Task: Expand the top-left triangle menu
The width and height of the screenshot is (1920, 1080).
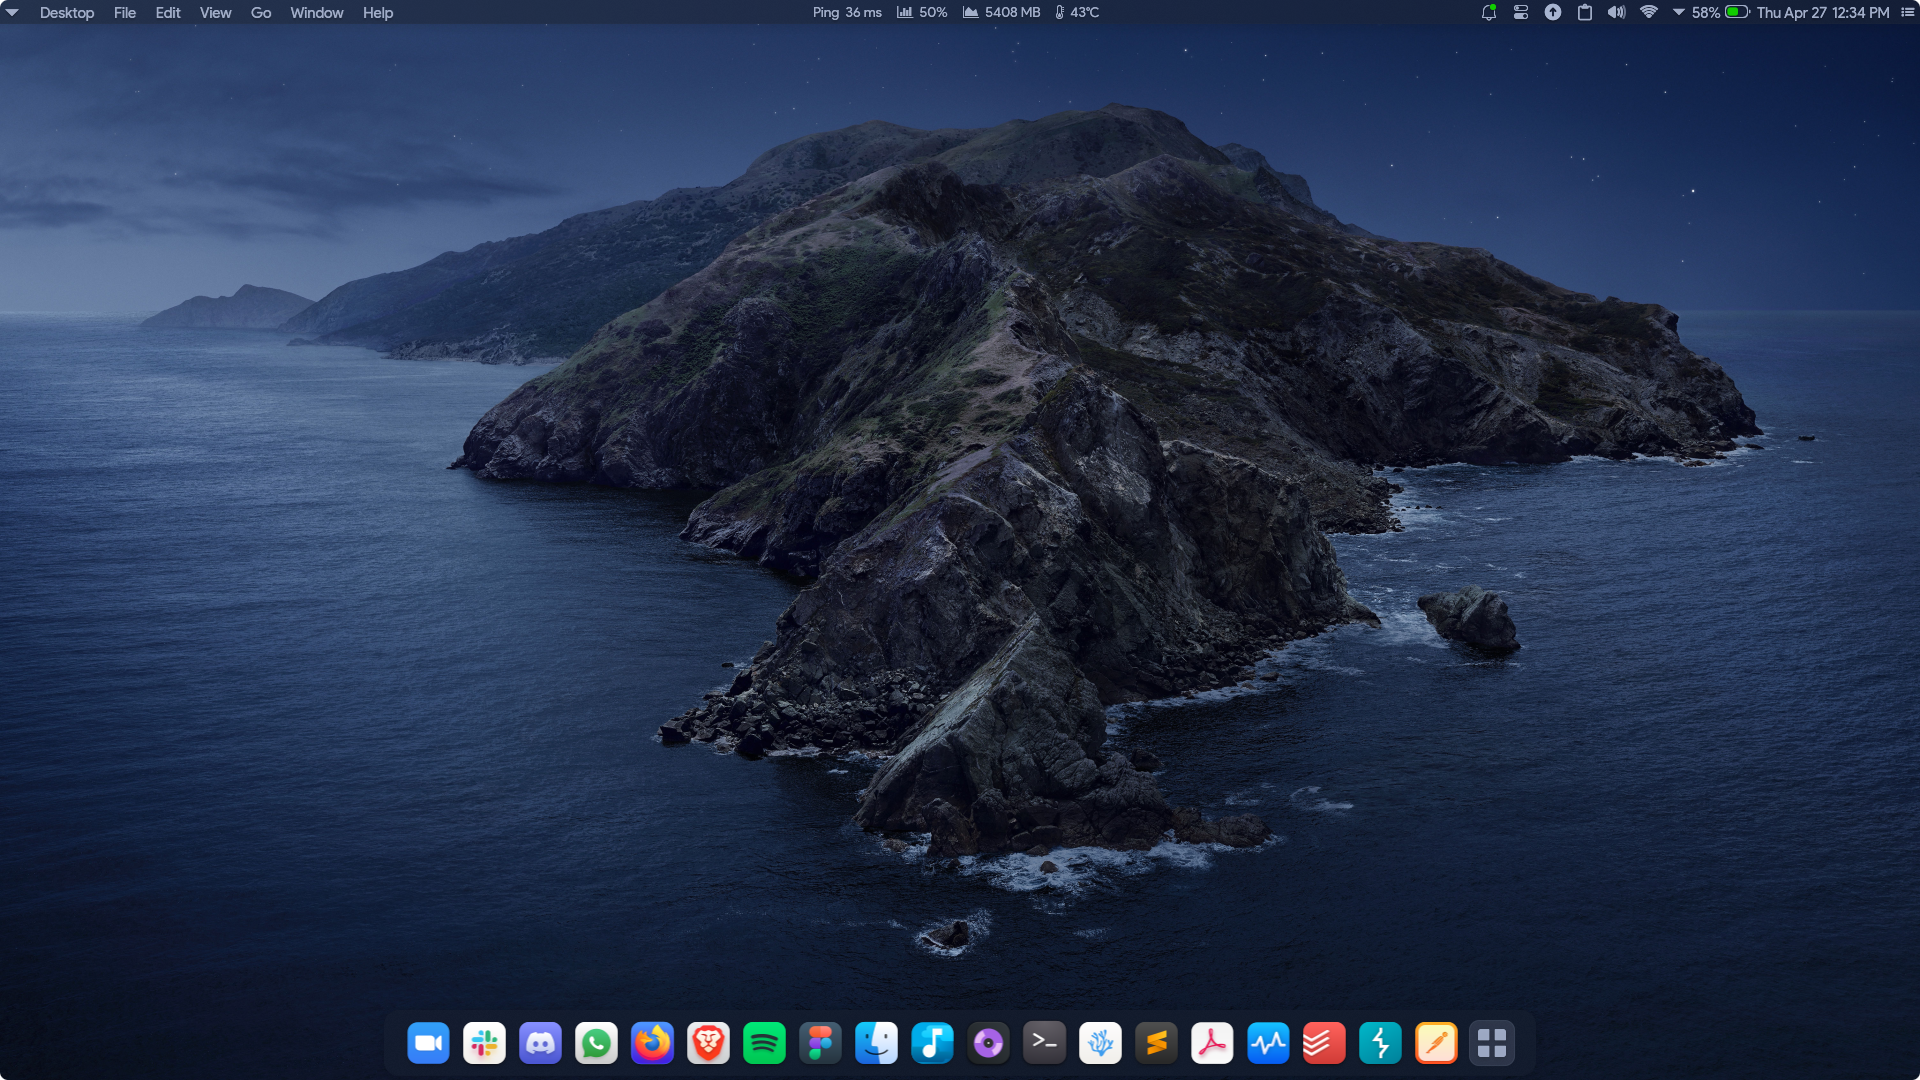Action: pyautogui.click(x=12, y=13)
